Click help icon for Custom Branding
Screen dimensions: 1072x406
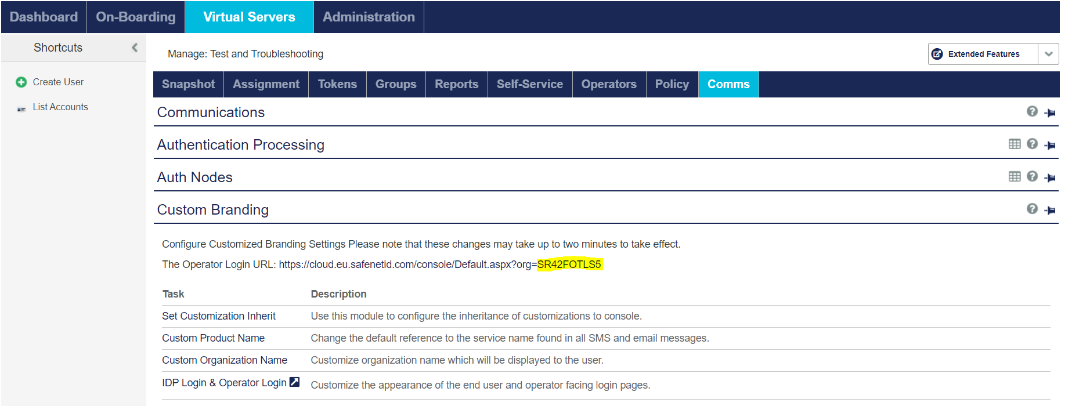coord(1032,210)
